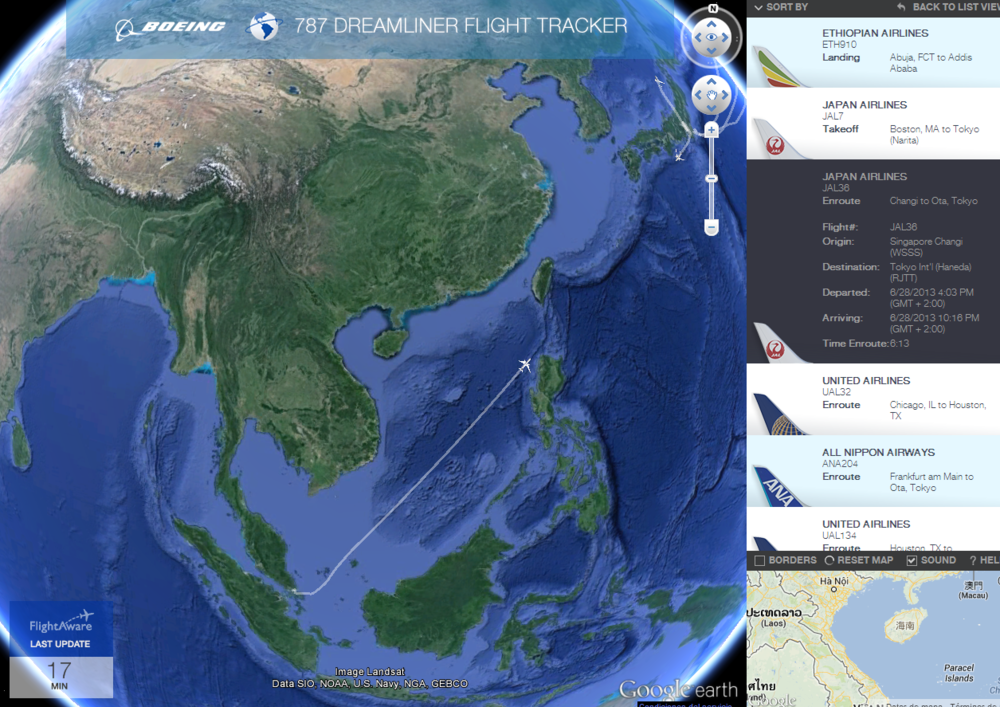Rotate view right with look control arrow
The width and height of the screenshot is (1000, 707).
(725, 38)
